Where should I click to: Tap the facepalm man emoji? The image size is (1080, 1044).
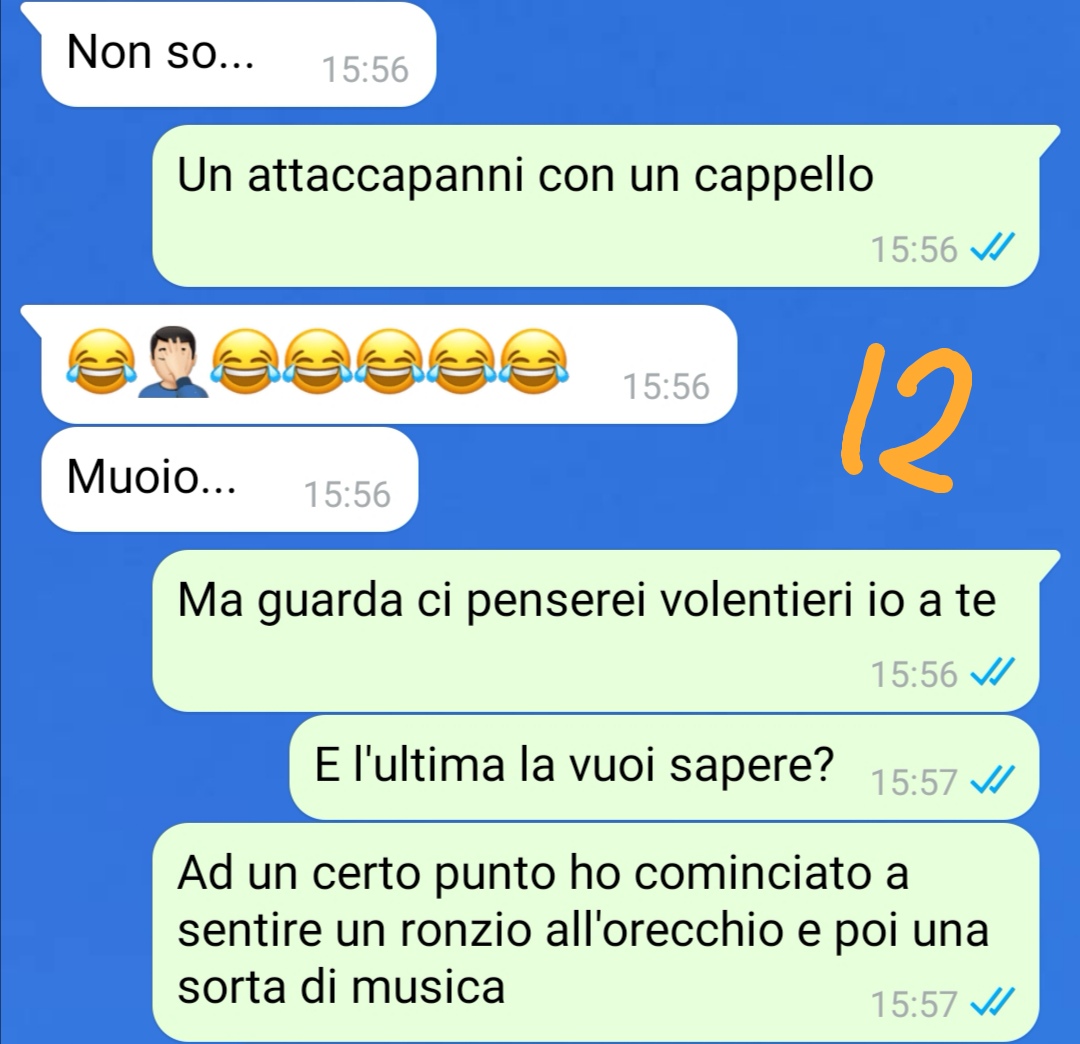[173, 362]
